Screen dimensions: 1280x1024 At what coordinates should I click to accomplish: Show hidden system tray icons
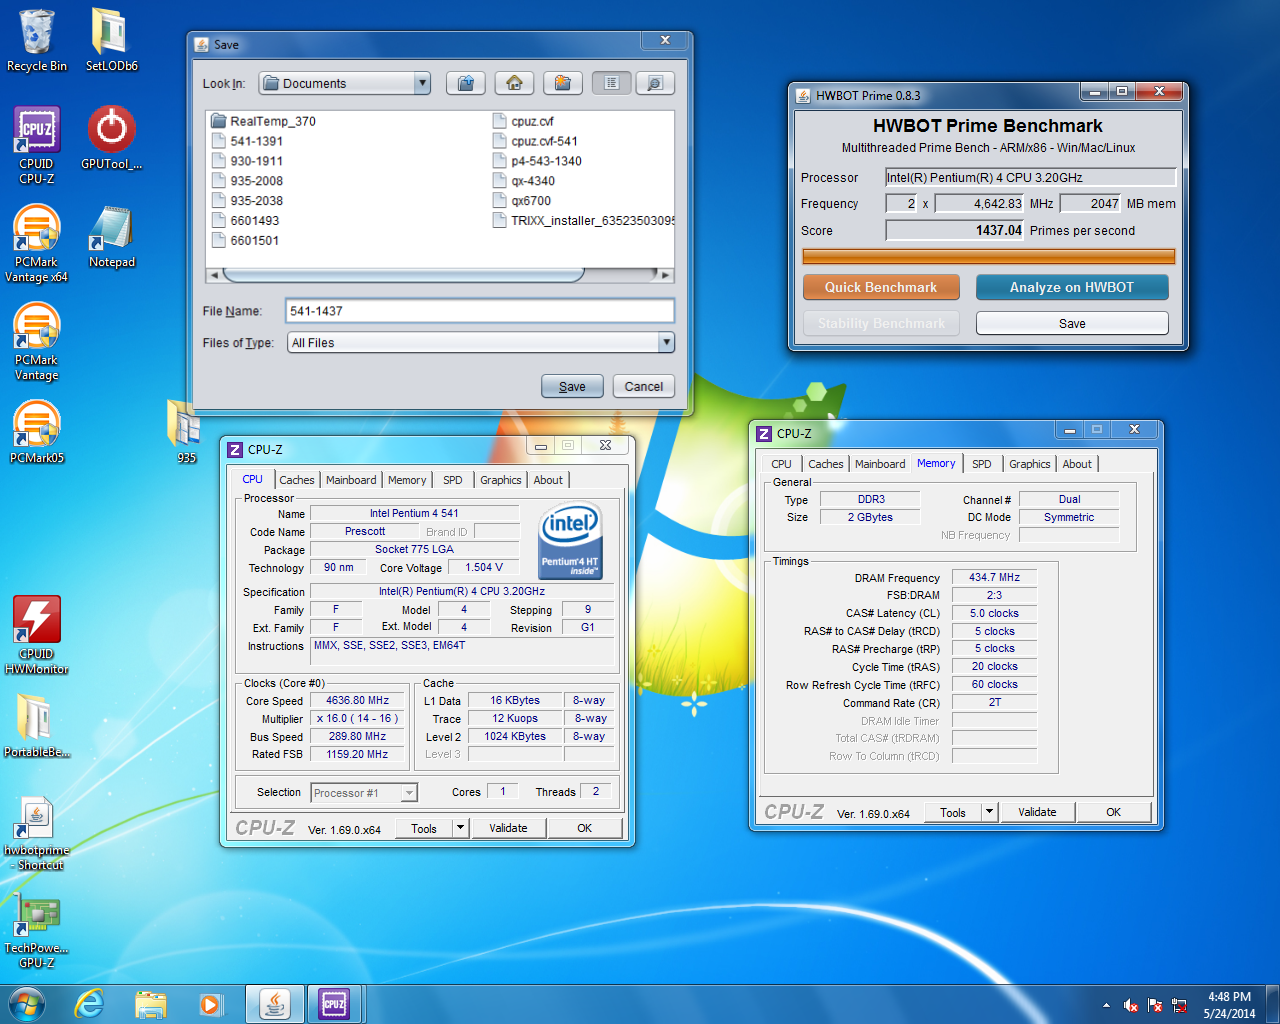click(1106, 1005)
